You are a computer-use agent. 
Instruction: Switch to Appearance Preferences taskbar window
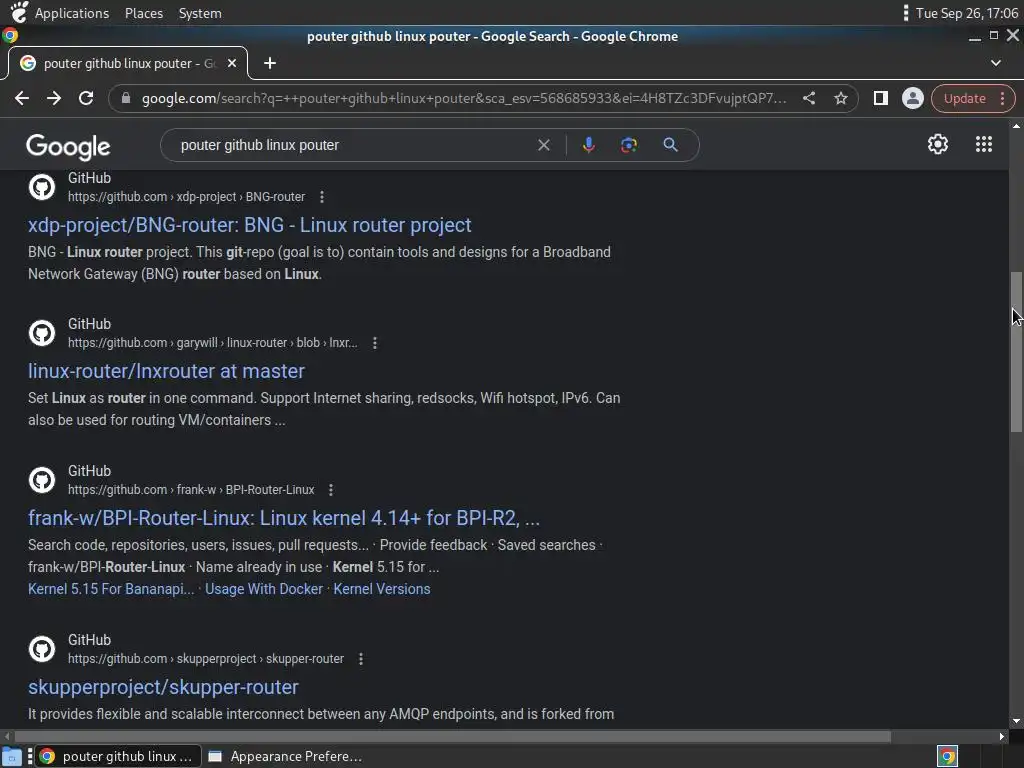(285, 756)
